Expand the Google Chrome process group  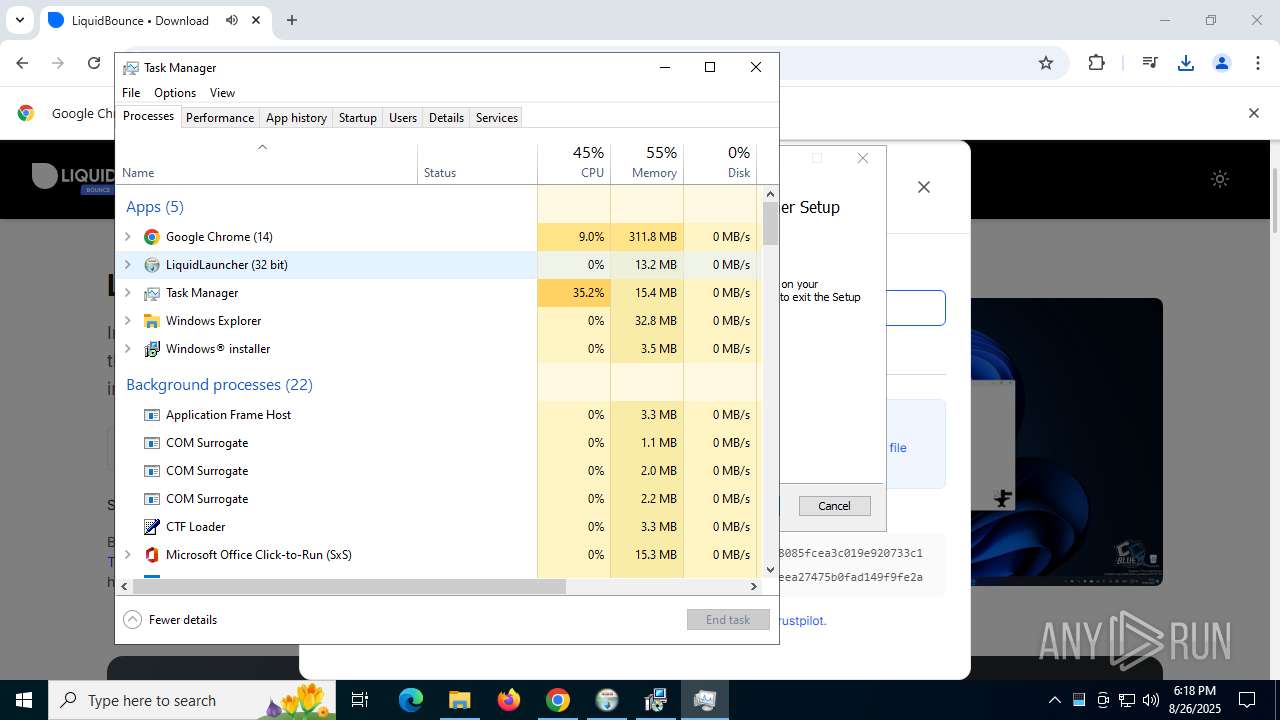tap(127, 237)
